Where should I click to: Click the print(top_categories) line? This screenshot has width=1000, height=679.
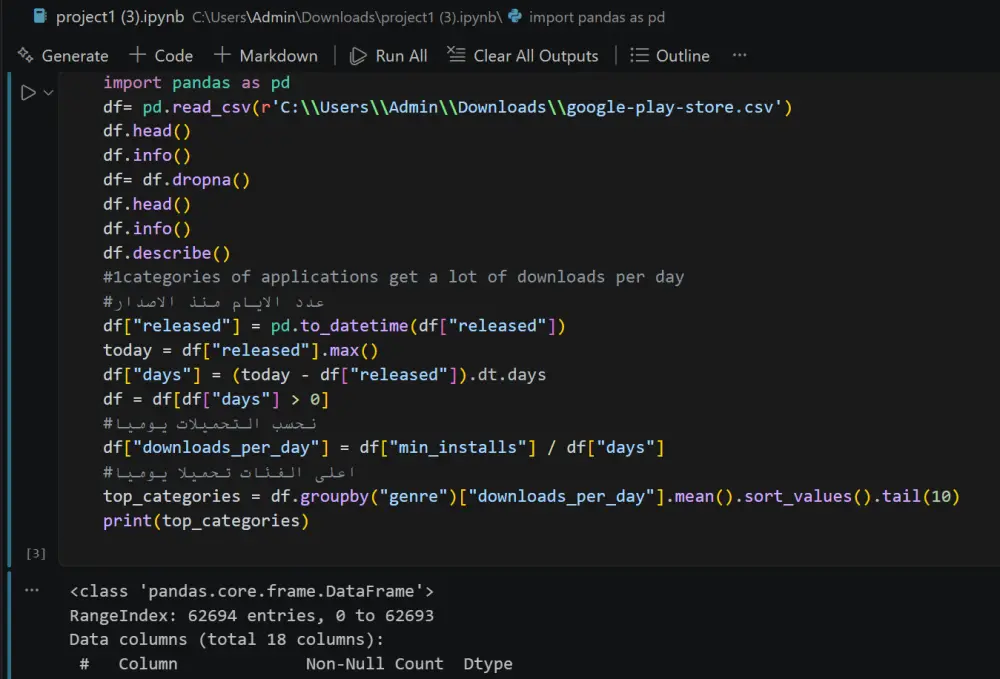[206, 521]
